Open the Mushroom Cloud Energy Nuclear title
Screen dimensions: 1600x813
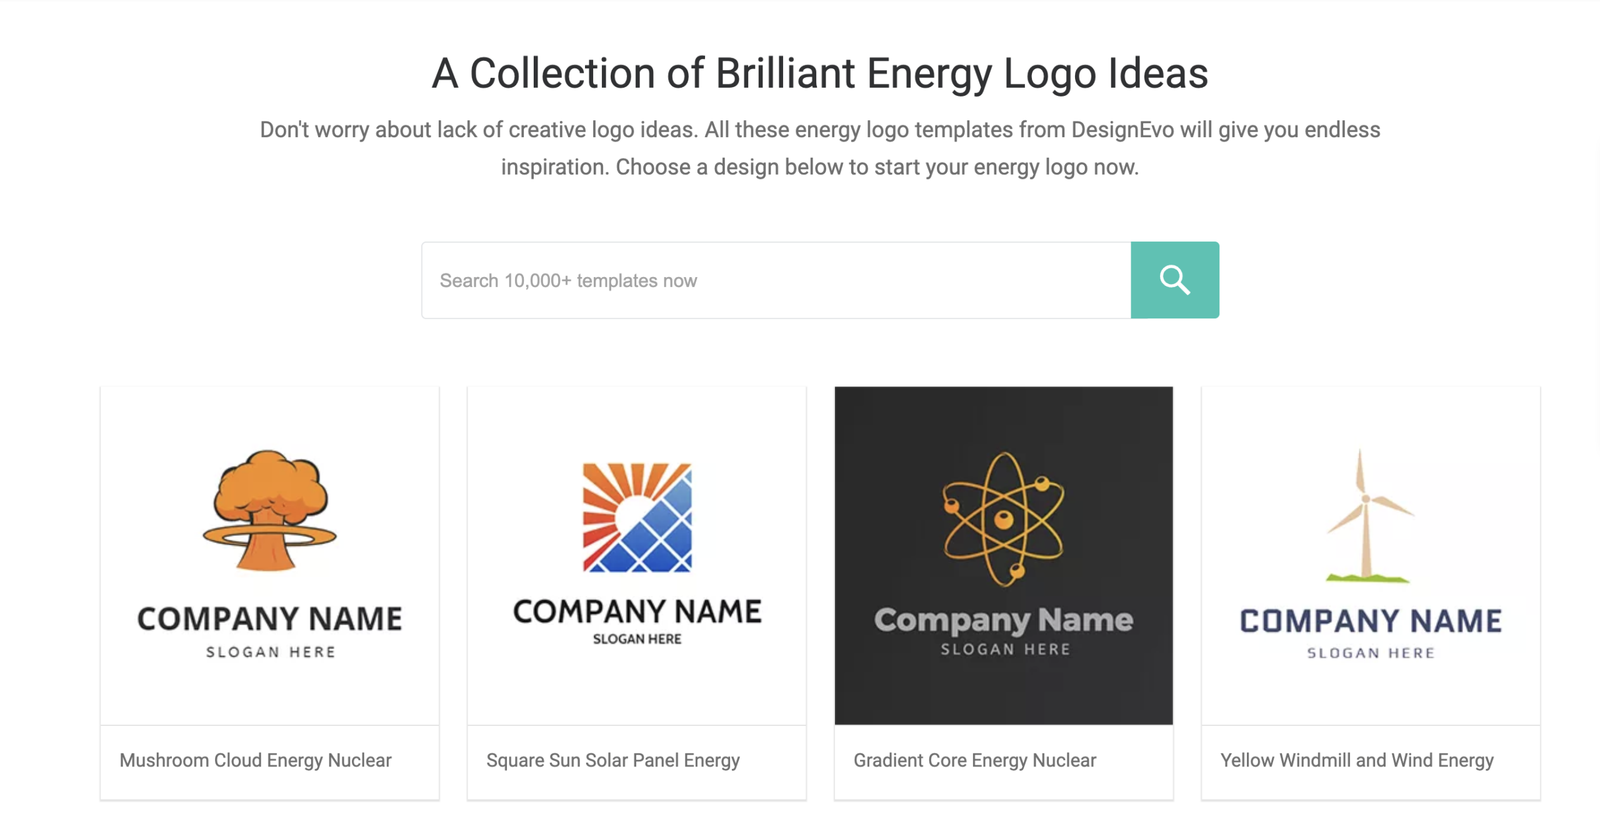point(255,760)
